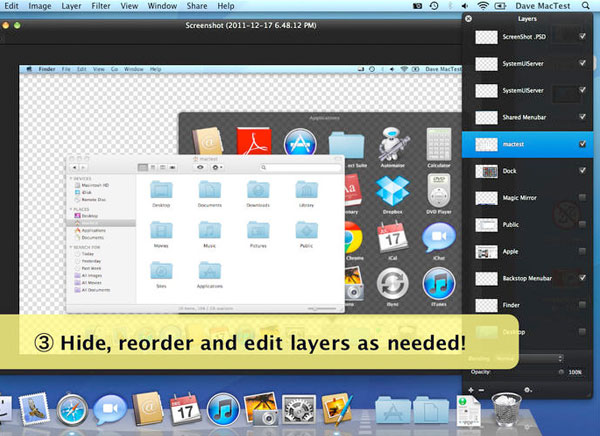Image resolution: width=600 pixels, height=436 pixels.
Task: Open iPhoto camera icon in the Dock
Action: pyautogui.click(x=261, y=409)
